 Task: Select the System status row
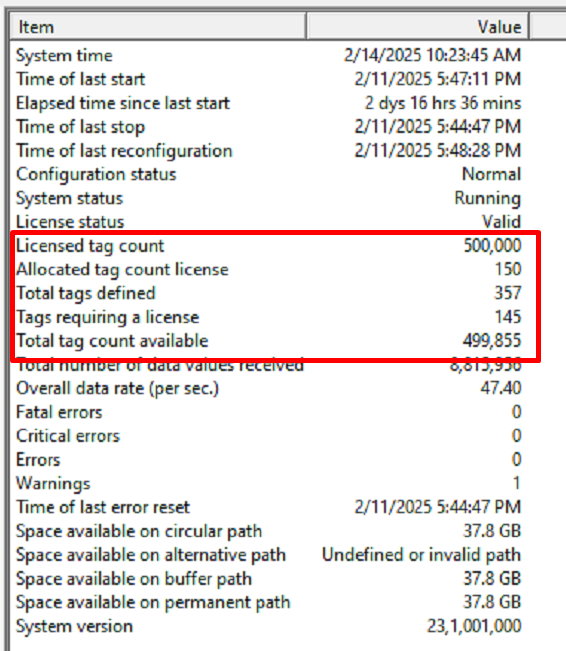coord(269,198)
